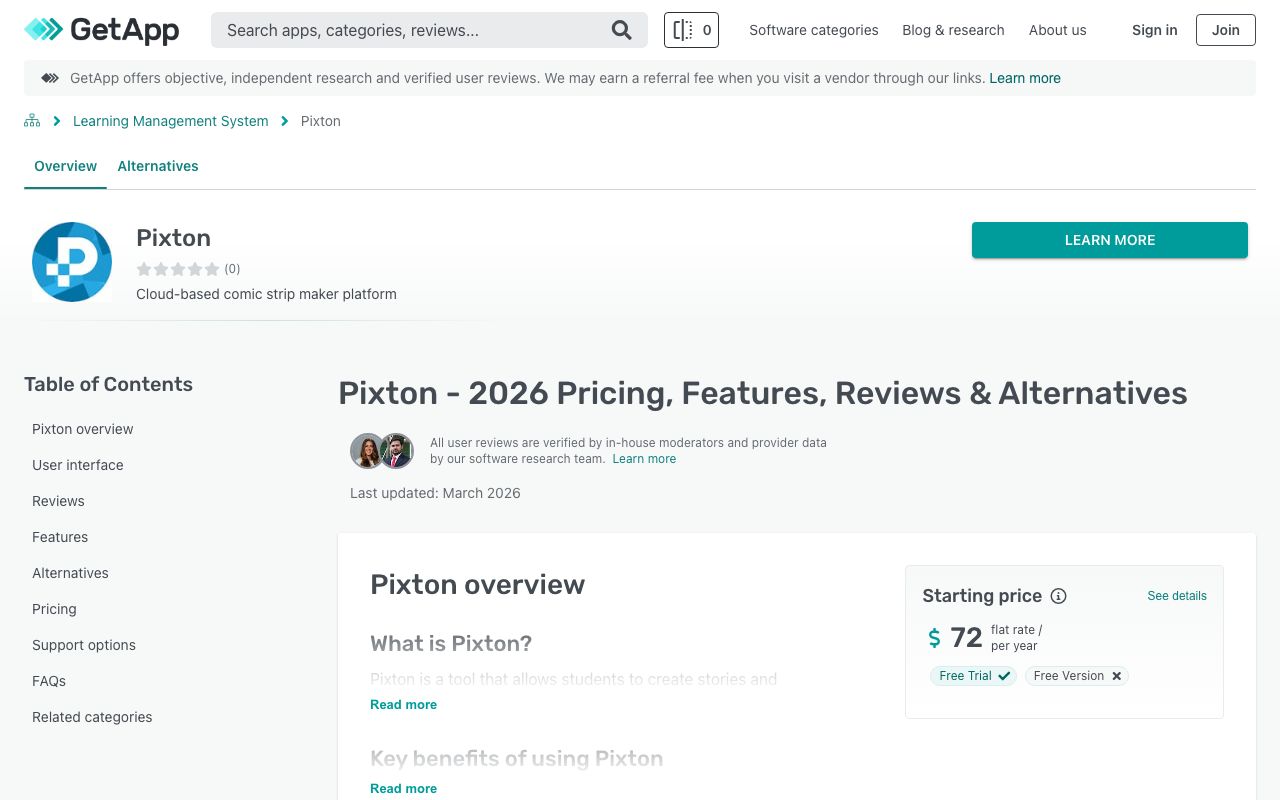Click the Last updated March 2026 text
Viewport: 1280px width, 800px height.
click(435, 493)
